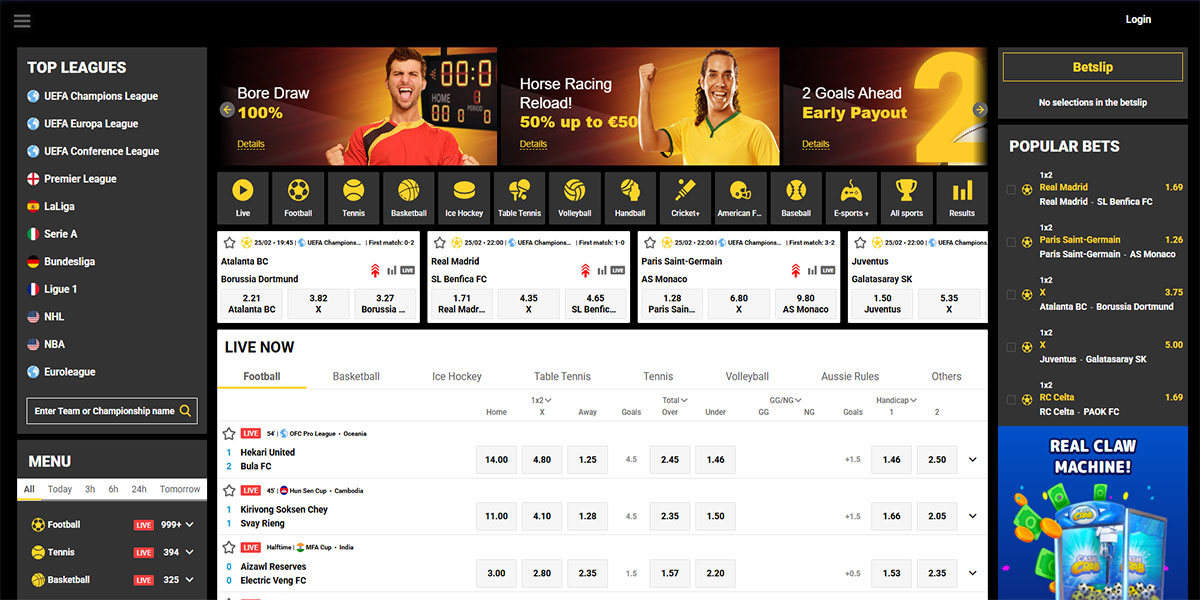Viewport: 1200px width, 600px height.
Task: Select the Volleyball sport icon
Action: point(574,197)
